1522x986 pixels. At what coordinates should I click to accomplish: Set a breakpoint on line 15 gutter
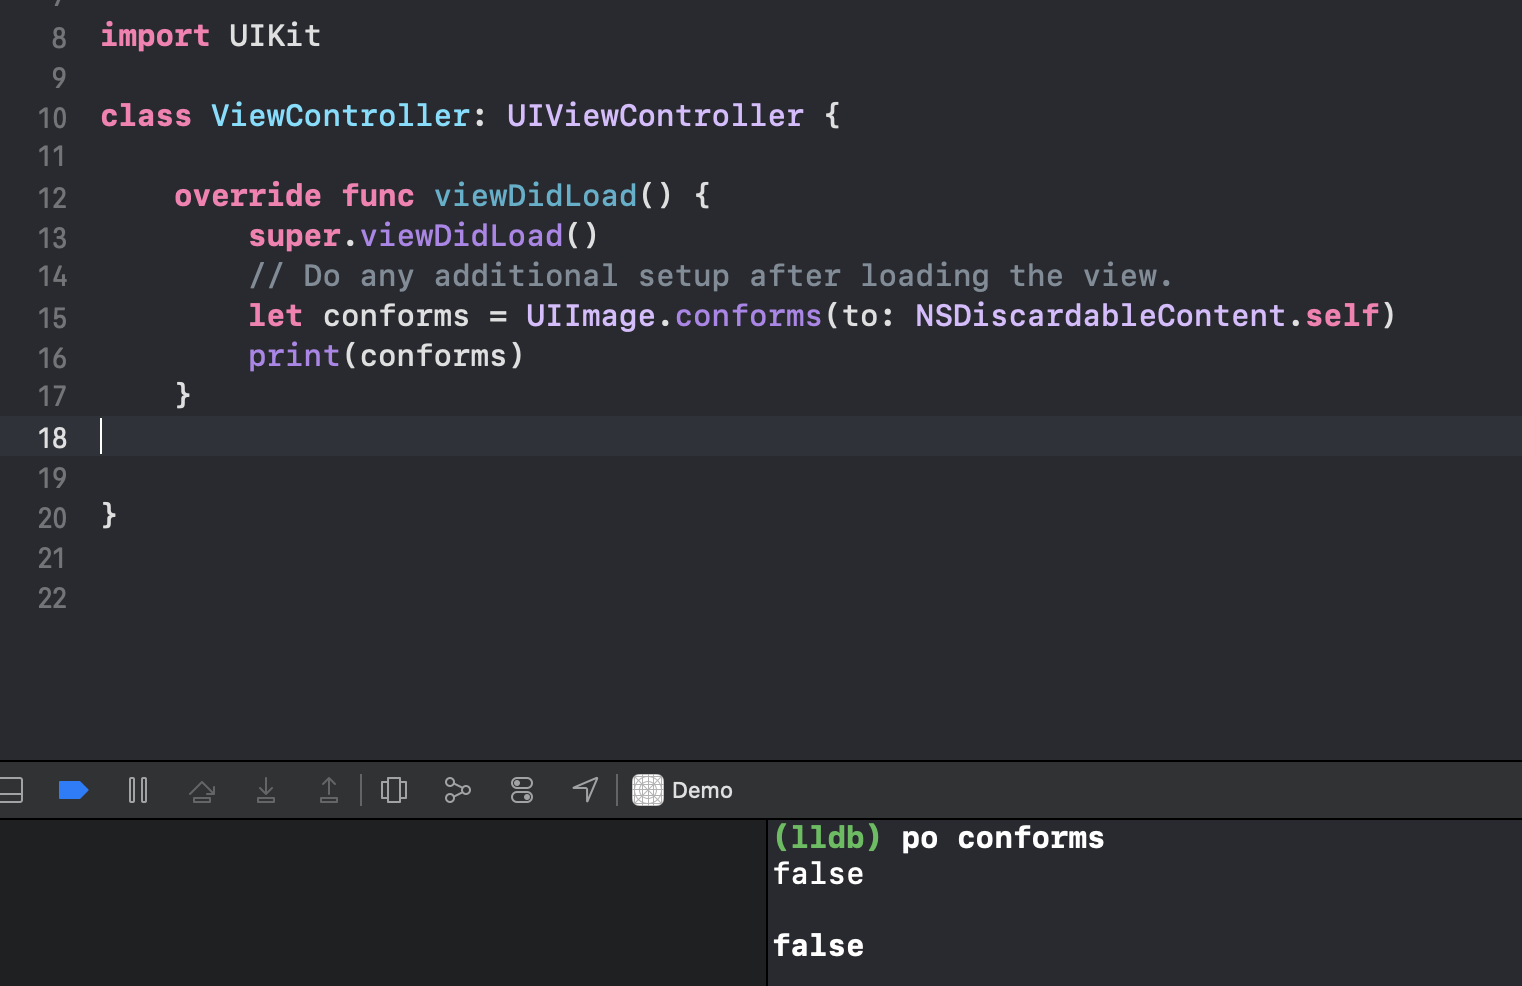pos(53,318)
